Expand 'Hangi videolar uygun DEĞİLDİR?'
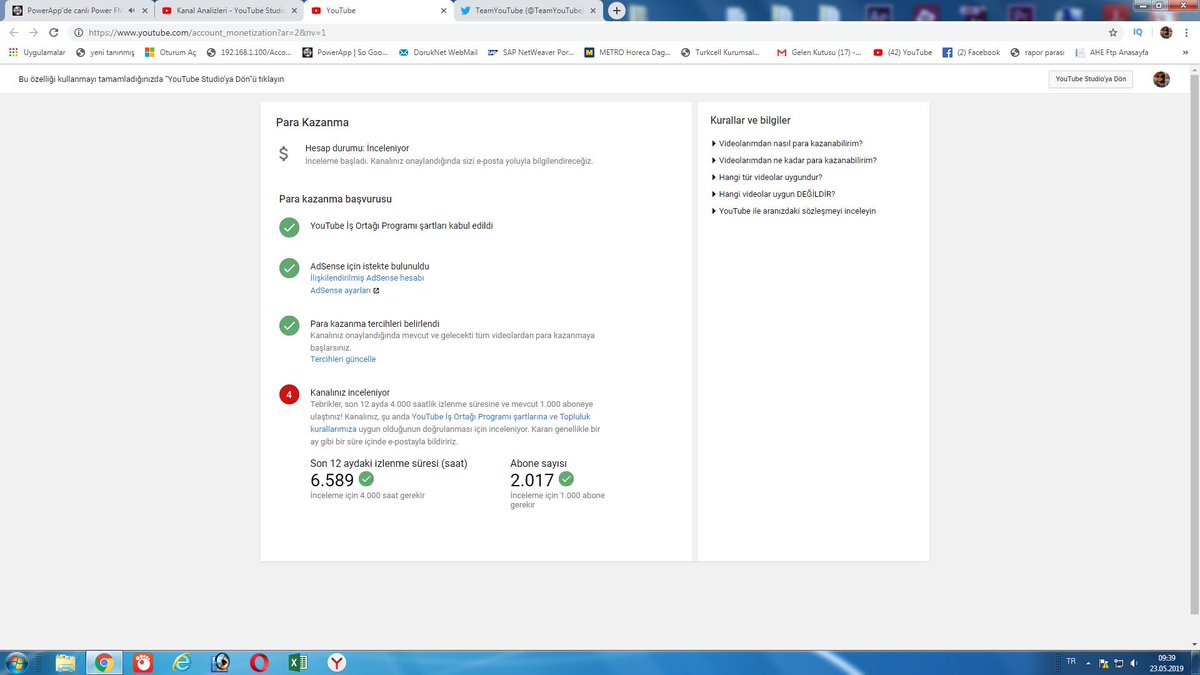The height and width of the screenshot is (675, 1200). click(772, 194)
